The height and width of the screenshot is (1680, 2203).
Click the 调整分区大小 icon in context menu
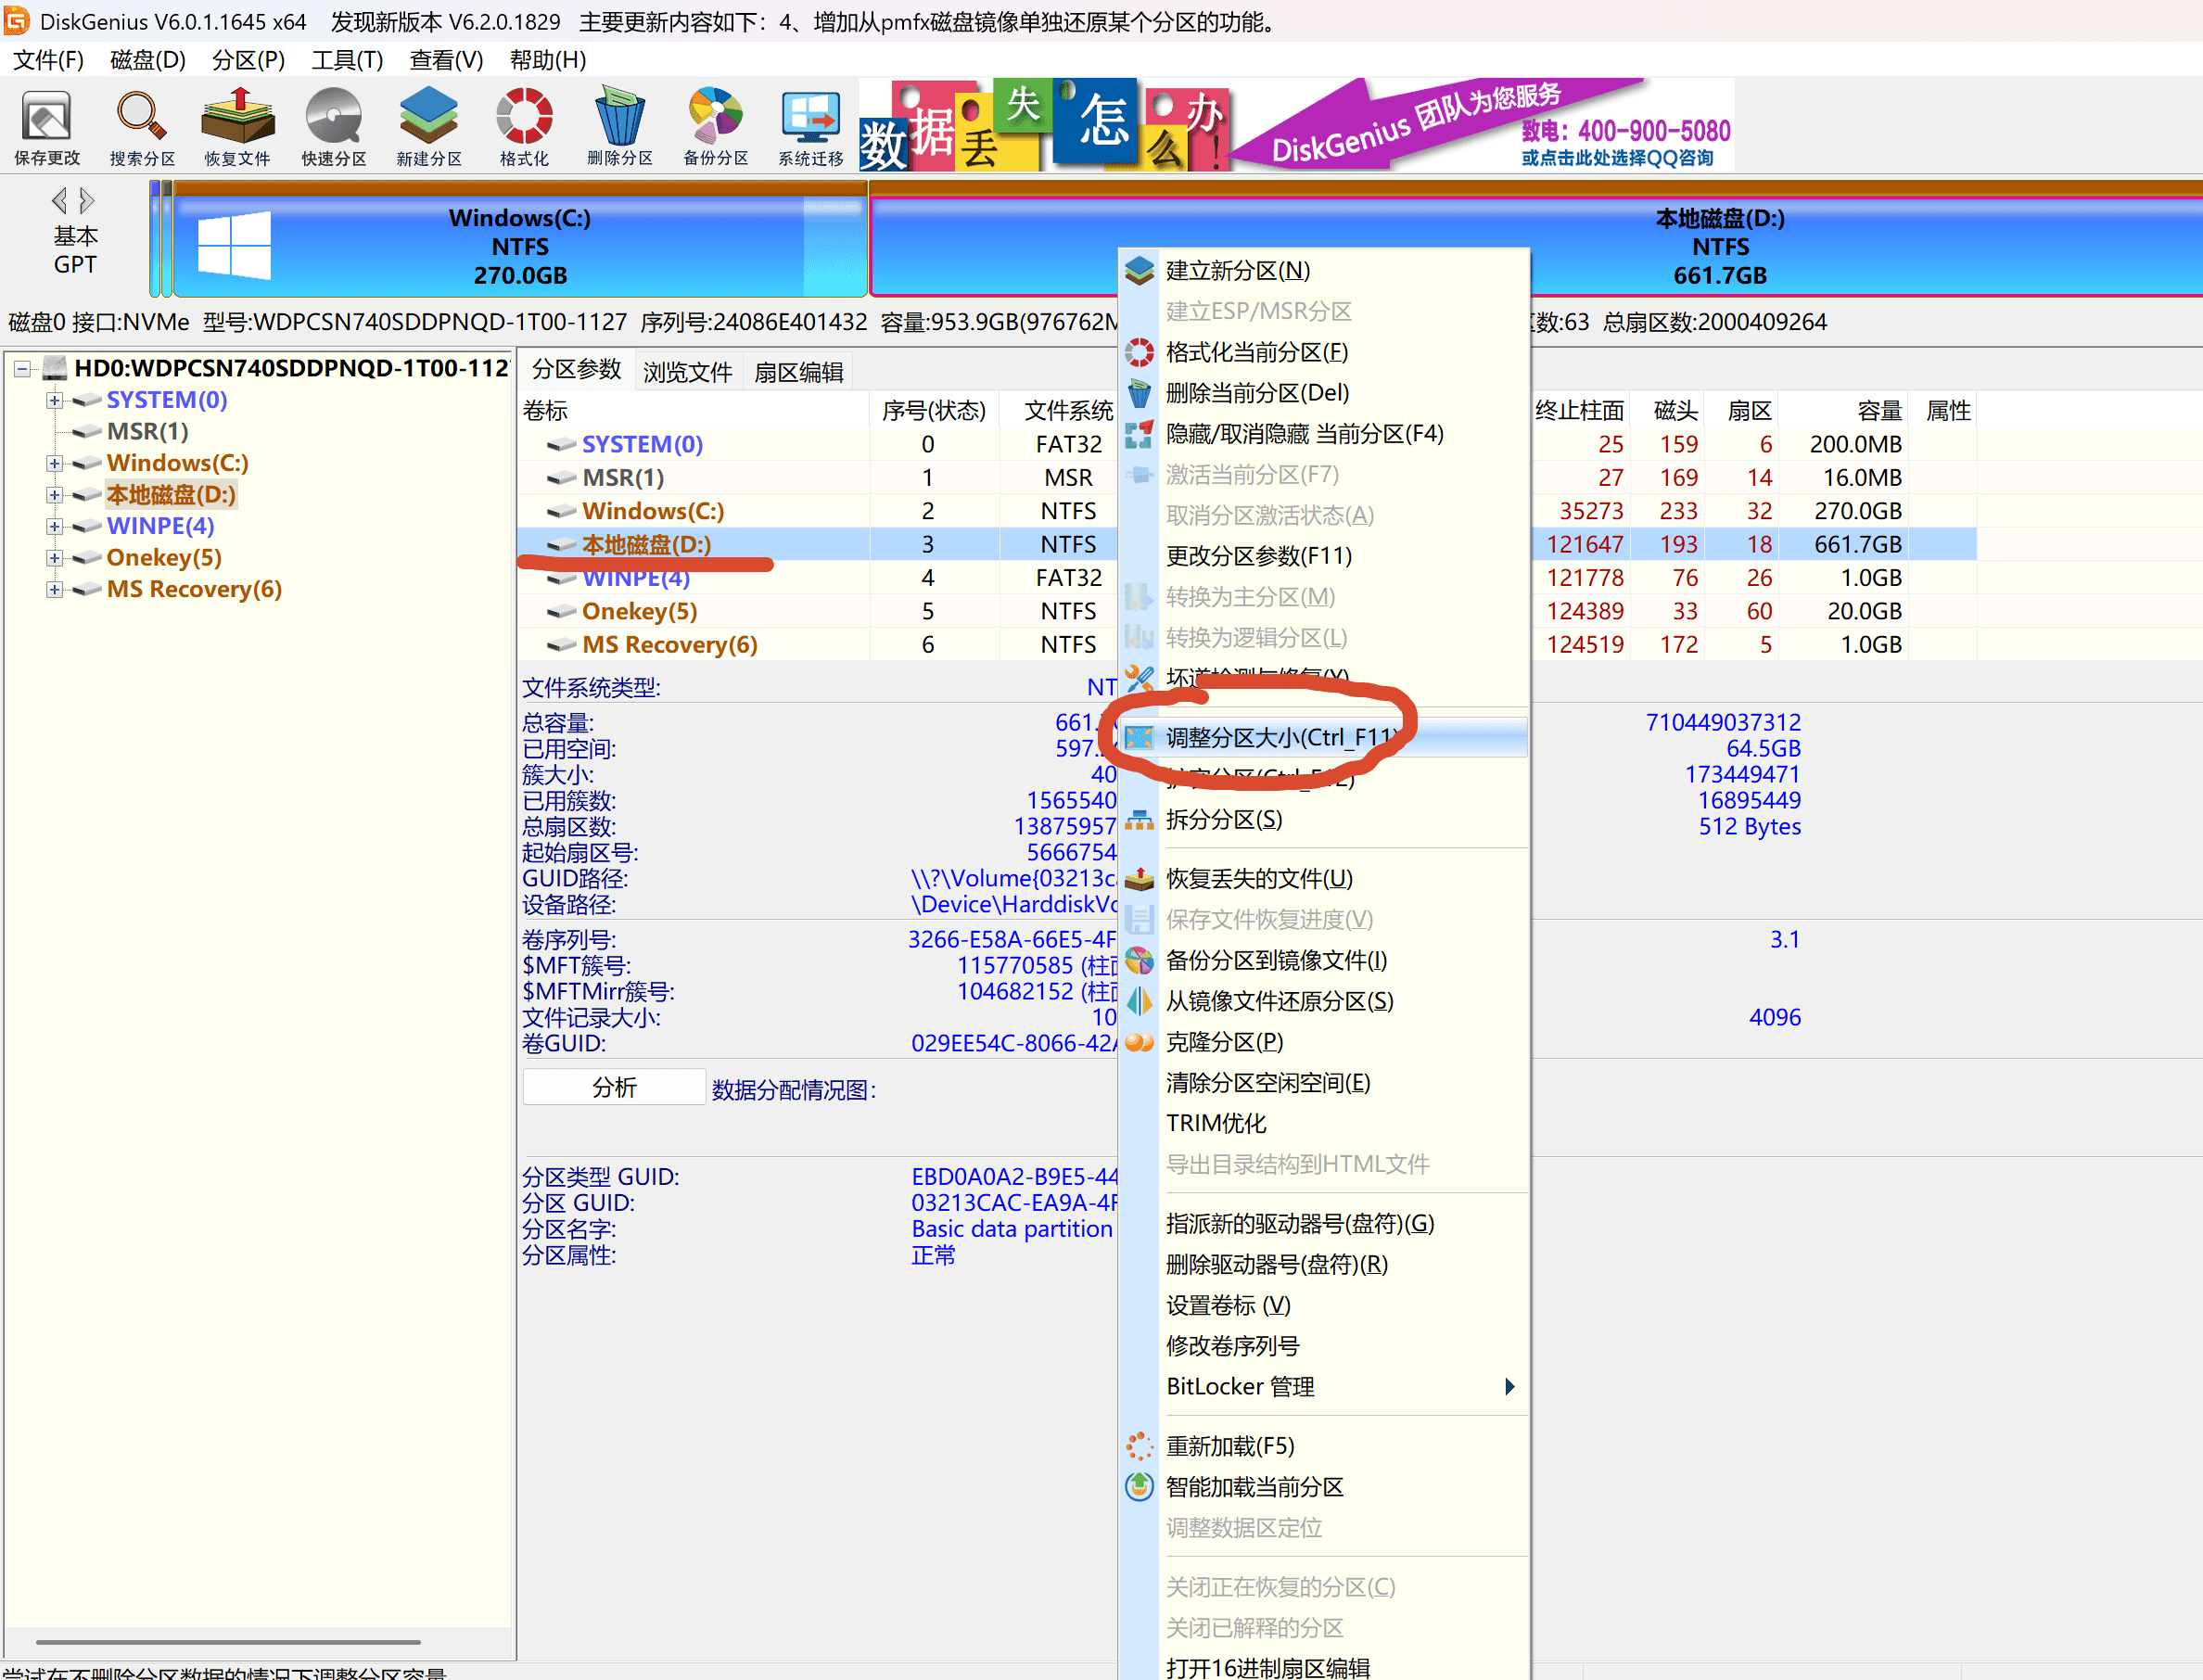1139,738
